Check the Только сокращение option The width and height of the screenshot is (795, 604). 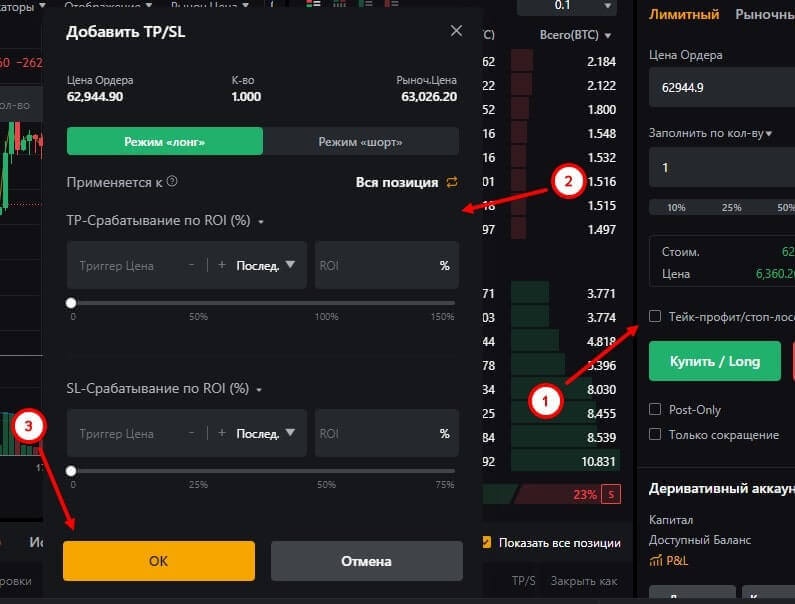click(x=655, y=434)
